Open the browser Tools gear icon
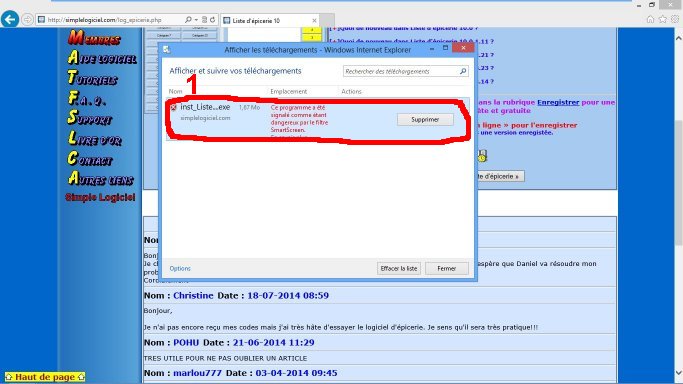 point(675,19)
